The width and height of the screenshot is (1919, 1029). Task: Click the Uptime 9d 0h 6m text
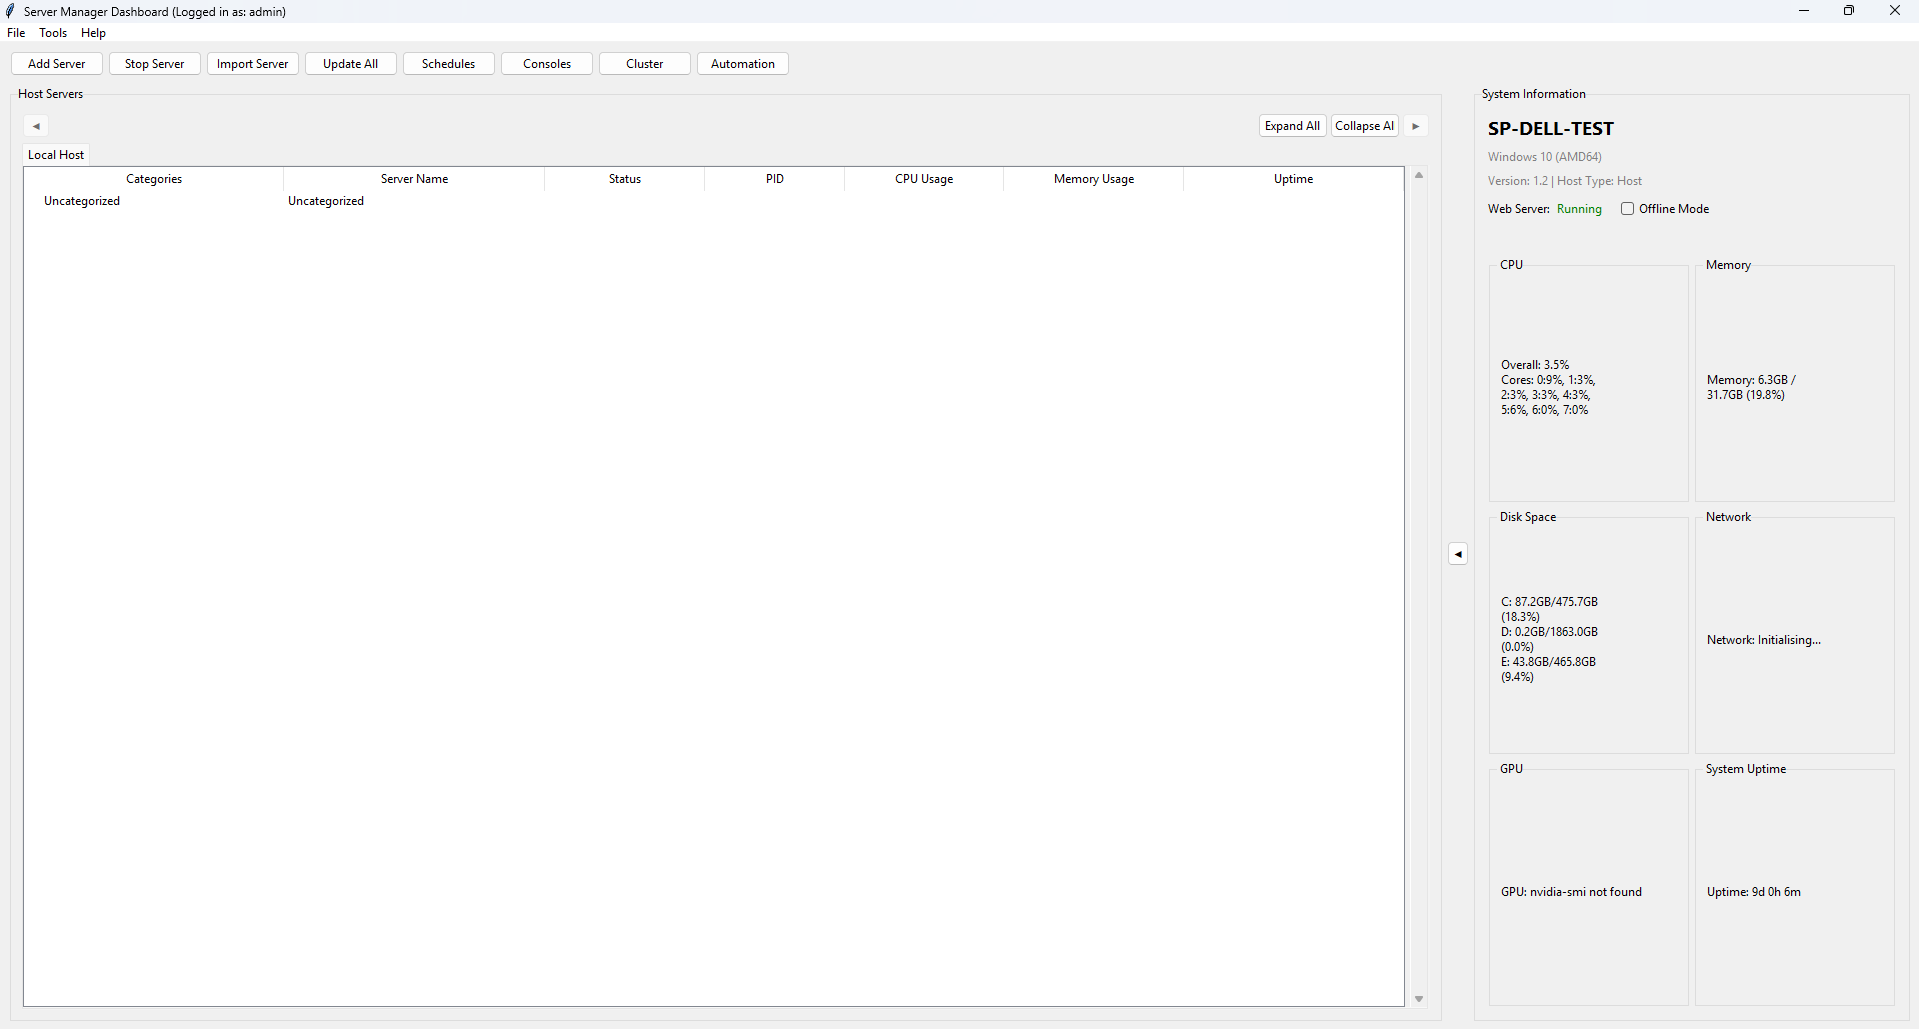[1754, 892]
